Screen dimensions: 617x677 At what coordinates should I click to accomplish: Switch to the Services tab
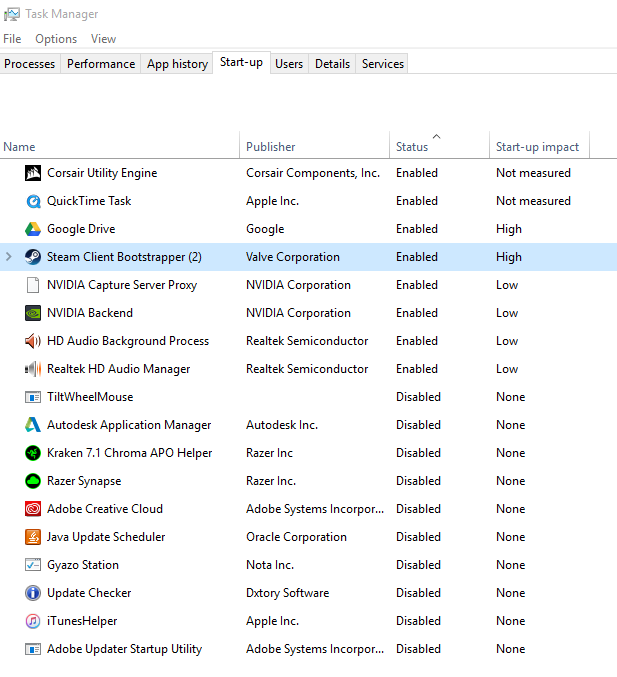click(x=383, y=64)
